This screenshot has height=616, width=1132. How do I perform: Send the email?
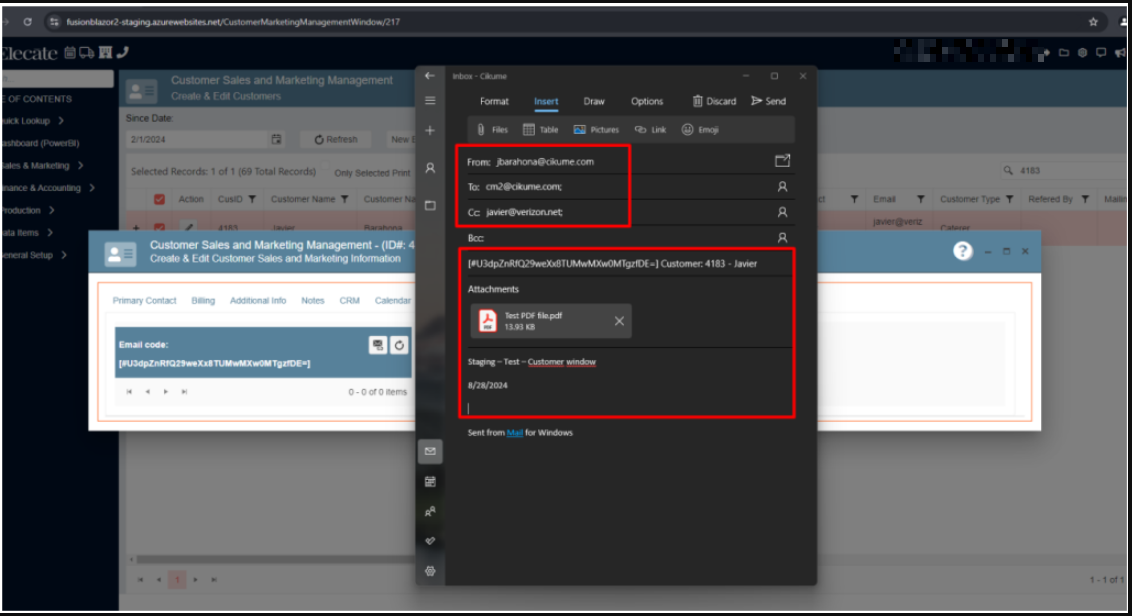point(768,101)
